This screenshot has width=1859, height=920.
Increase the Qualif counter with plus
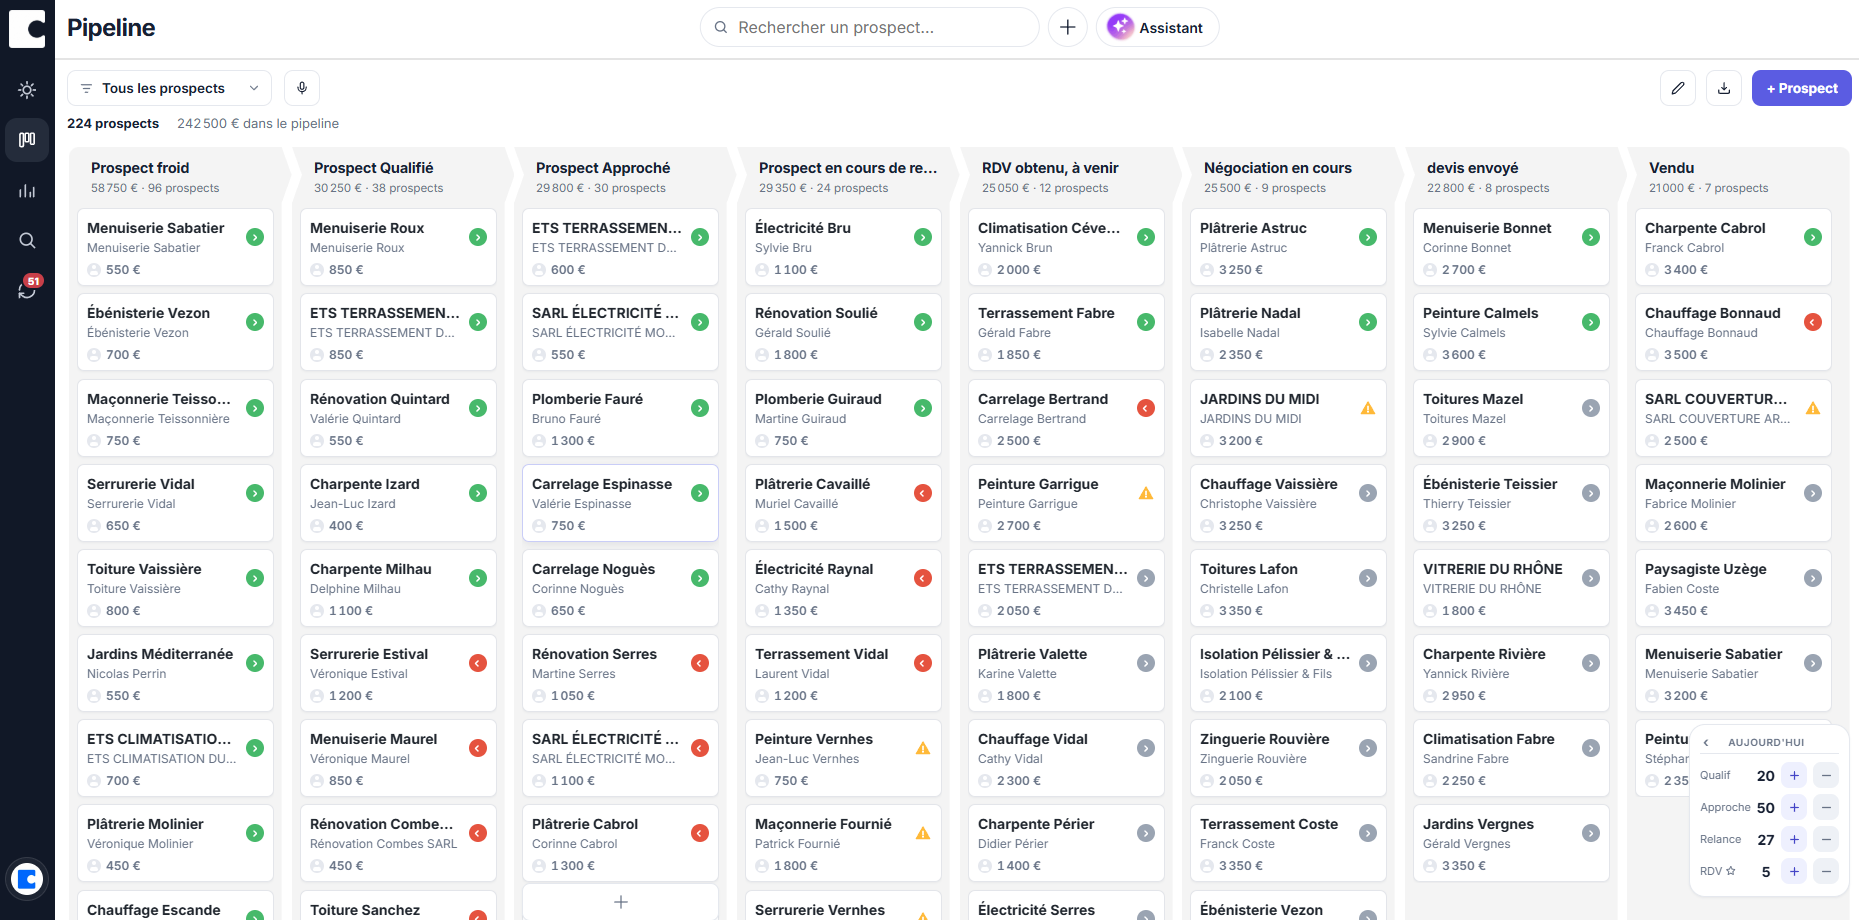[1794, 775]
